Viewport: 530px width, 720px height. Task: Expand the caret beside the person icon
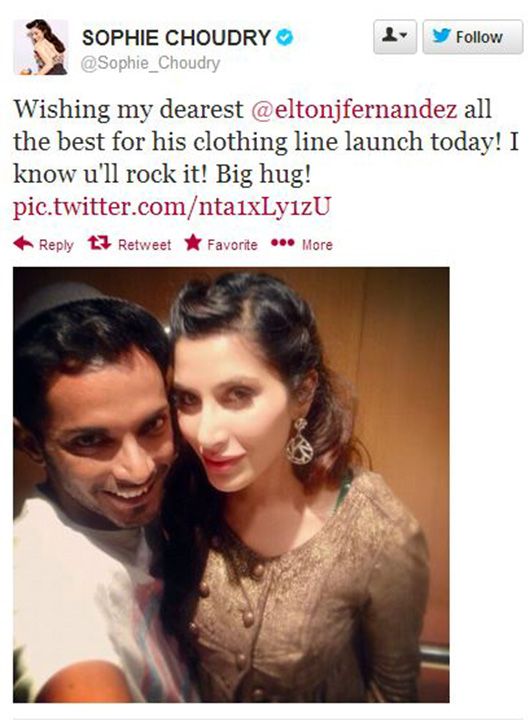pos(403,35)
